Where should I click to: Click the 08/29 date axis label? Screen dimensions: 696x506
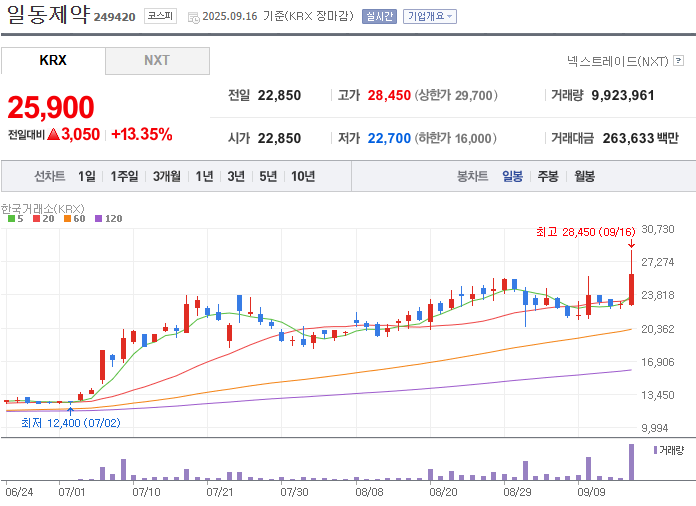(x=517, y=492)
